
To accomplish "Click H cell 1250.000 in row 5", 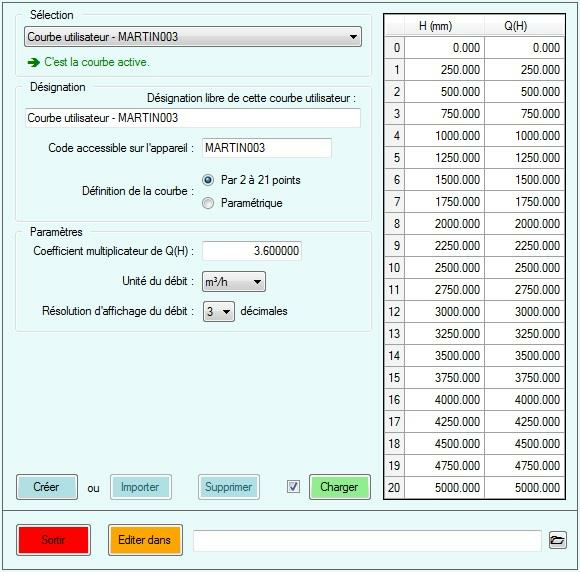I will [445, 158].
